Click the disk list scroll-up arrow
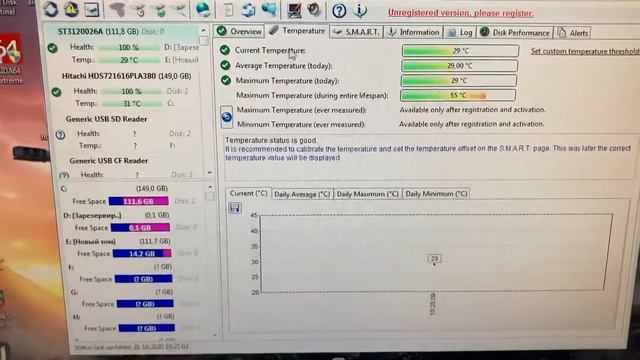The height and width of the screenshot is (360, 640). point(203,31)
